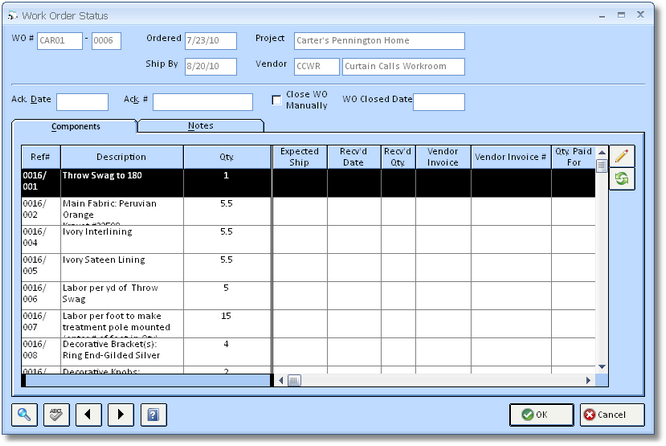Click Ref# cell 0016/004
Image resolution: width=666 pixels, height=446 pixels.
coord(41,239)
